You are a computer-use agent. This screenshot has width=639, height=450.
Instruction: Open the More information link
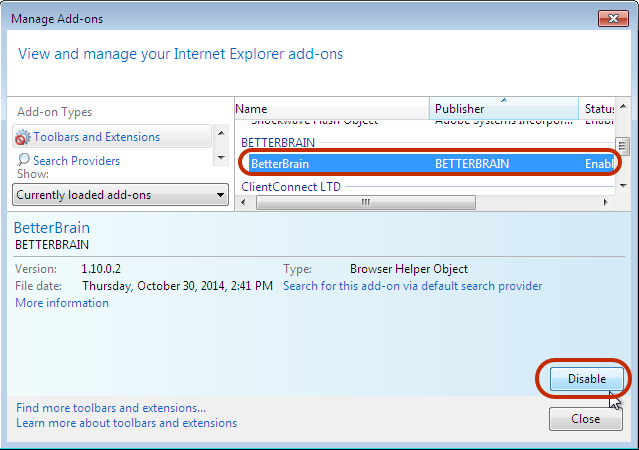coord(62,303)
